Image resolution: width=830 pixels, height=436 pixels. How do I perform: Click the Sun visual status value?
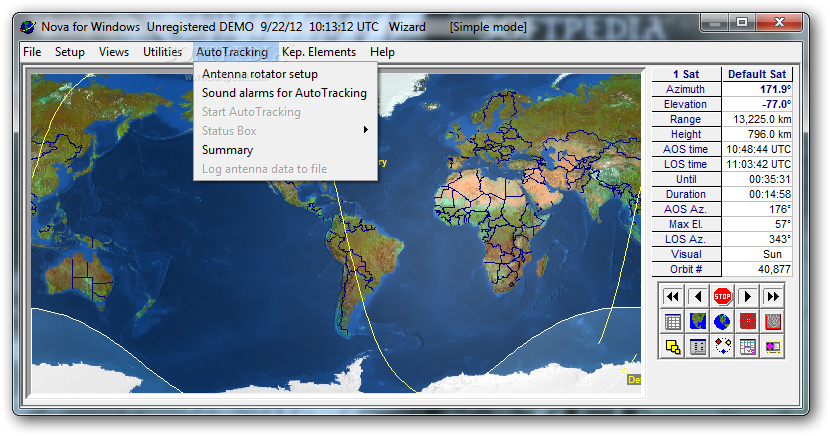coord(757,255)
